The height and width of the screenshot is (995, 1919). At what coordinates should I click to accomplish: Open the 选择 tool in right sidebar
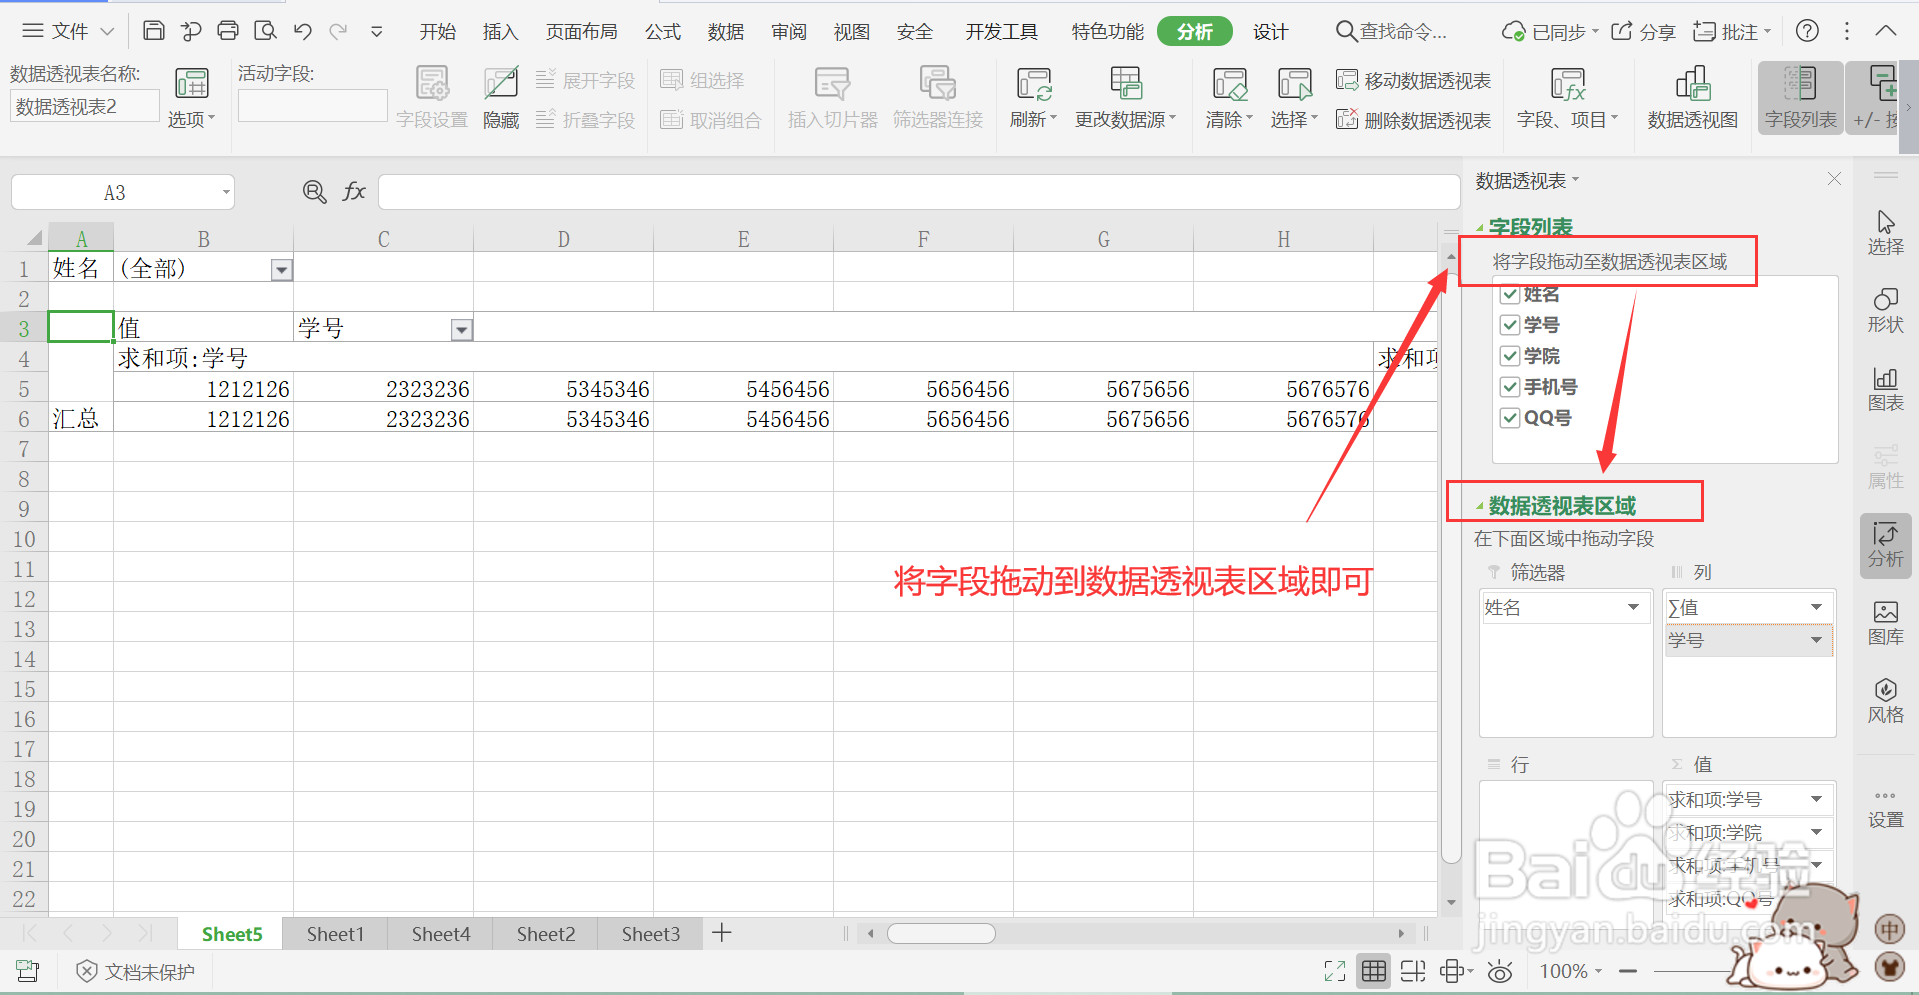point(1885,233)
